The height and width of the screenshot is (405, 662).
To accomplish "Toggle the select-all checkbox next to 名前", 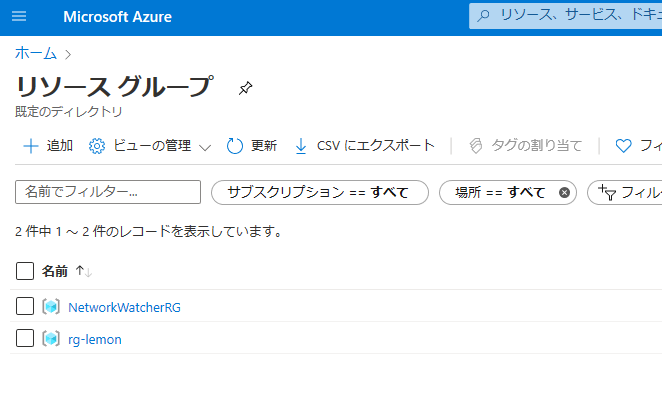I will (25, 271).
